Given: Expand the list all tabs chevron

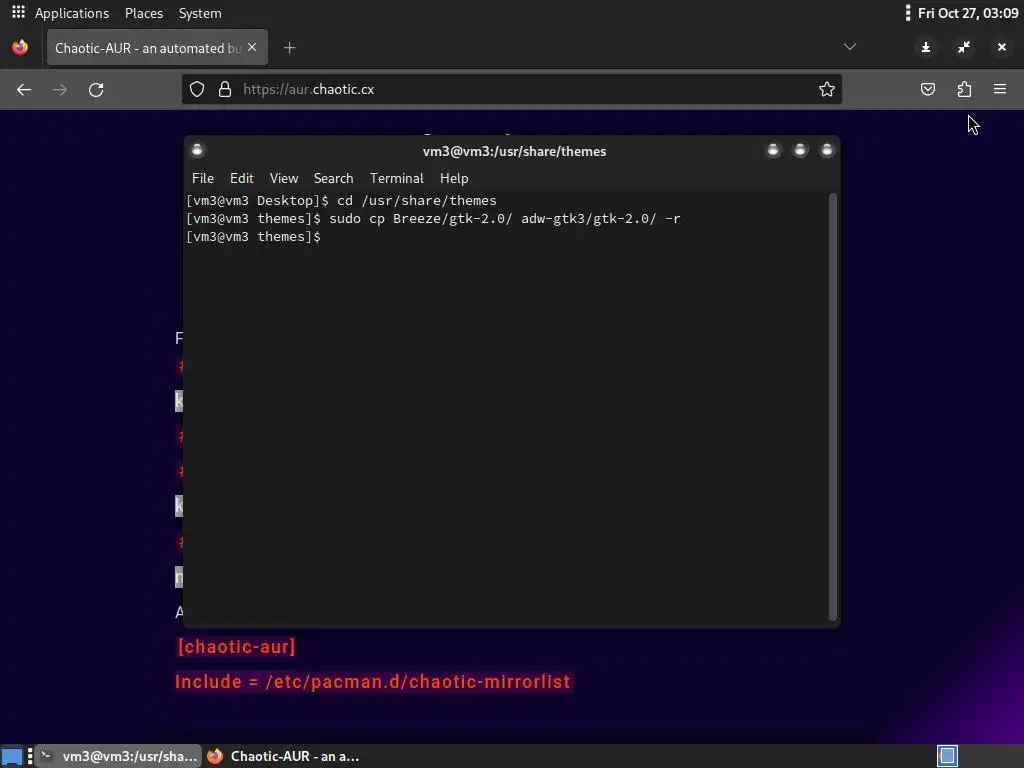Looking at the screenshot, I should click(850, 47).
